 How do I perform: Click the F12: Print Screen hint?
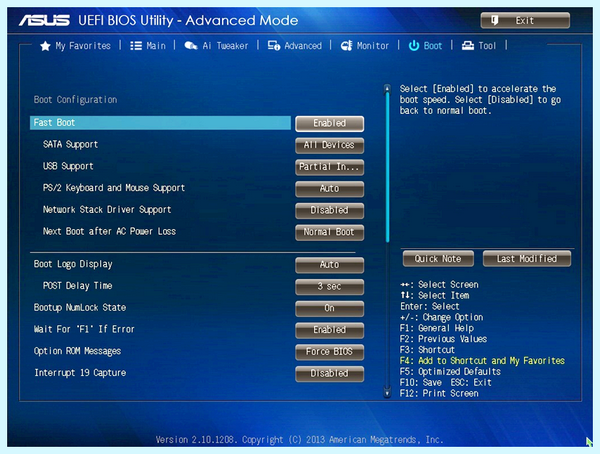[439, 394]
